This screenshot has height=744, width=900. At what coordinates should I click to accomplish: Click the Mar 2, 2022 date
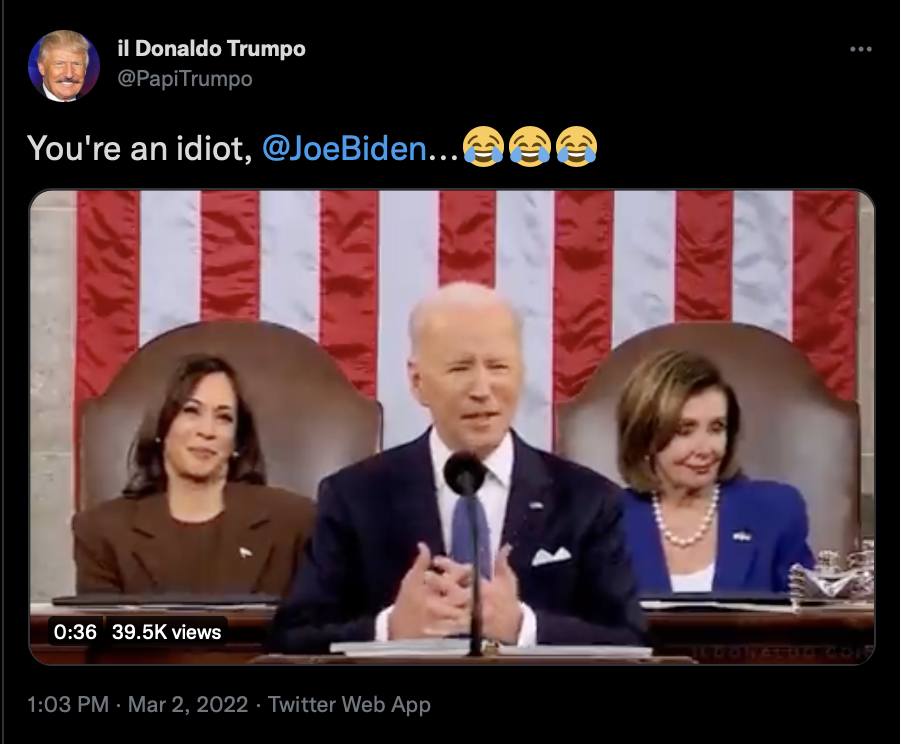[188, 704]
